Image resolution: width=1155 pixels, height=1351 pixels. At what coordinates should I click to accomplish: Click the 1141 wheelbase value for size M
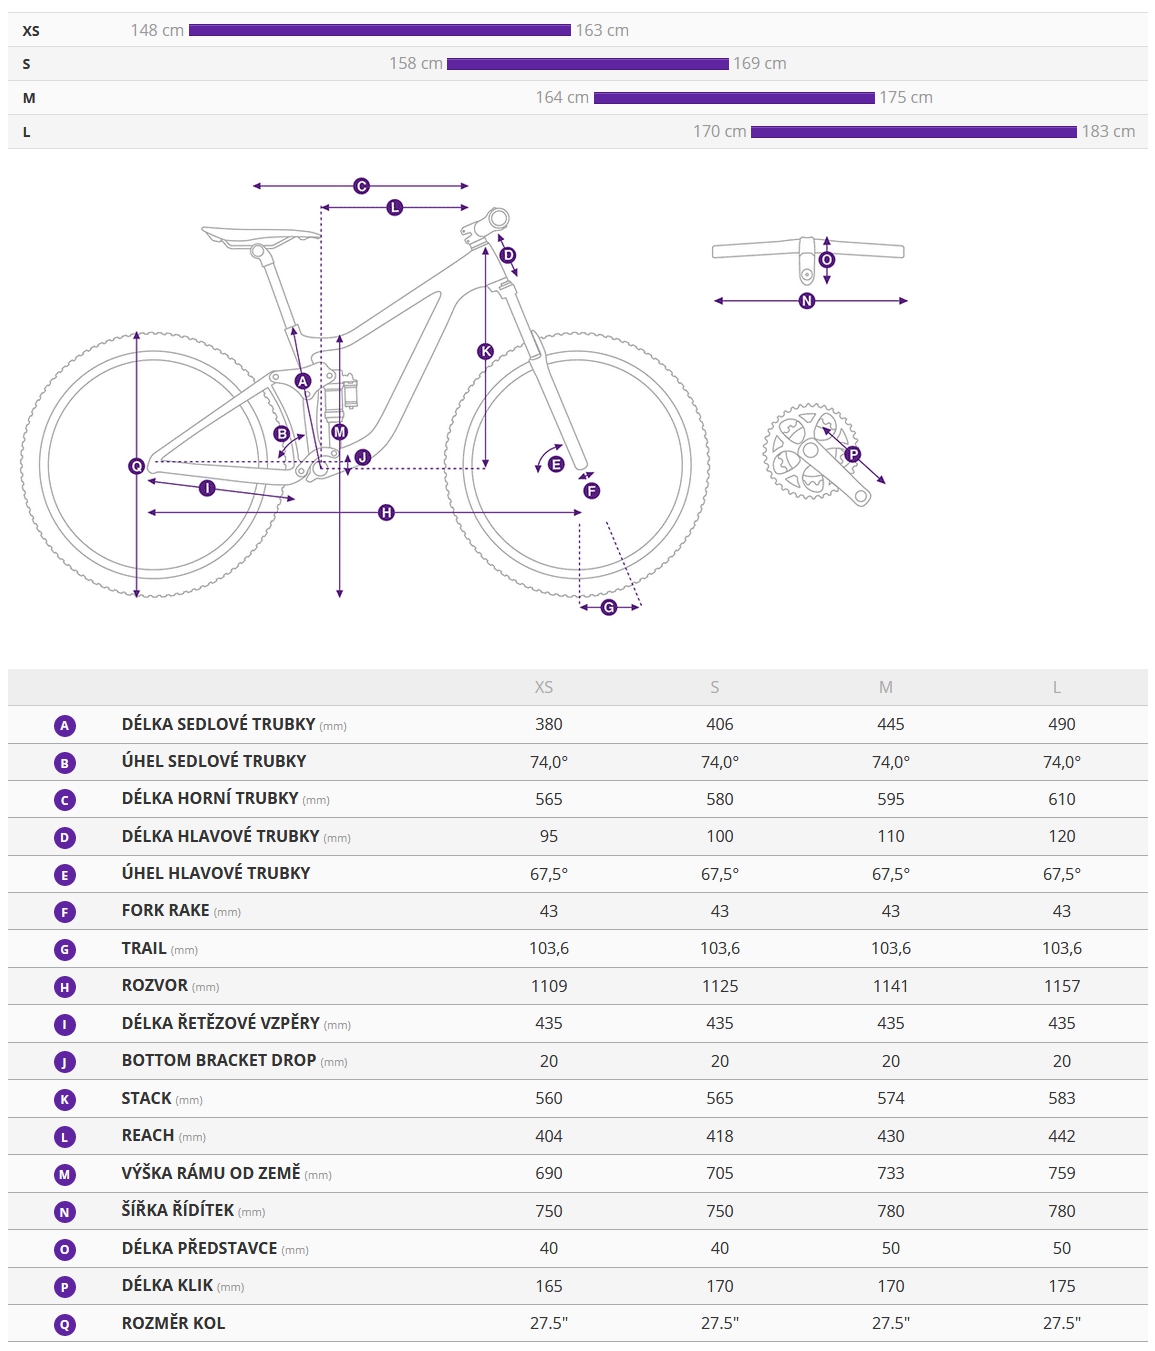(x=890, y=986)
